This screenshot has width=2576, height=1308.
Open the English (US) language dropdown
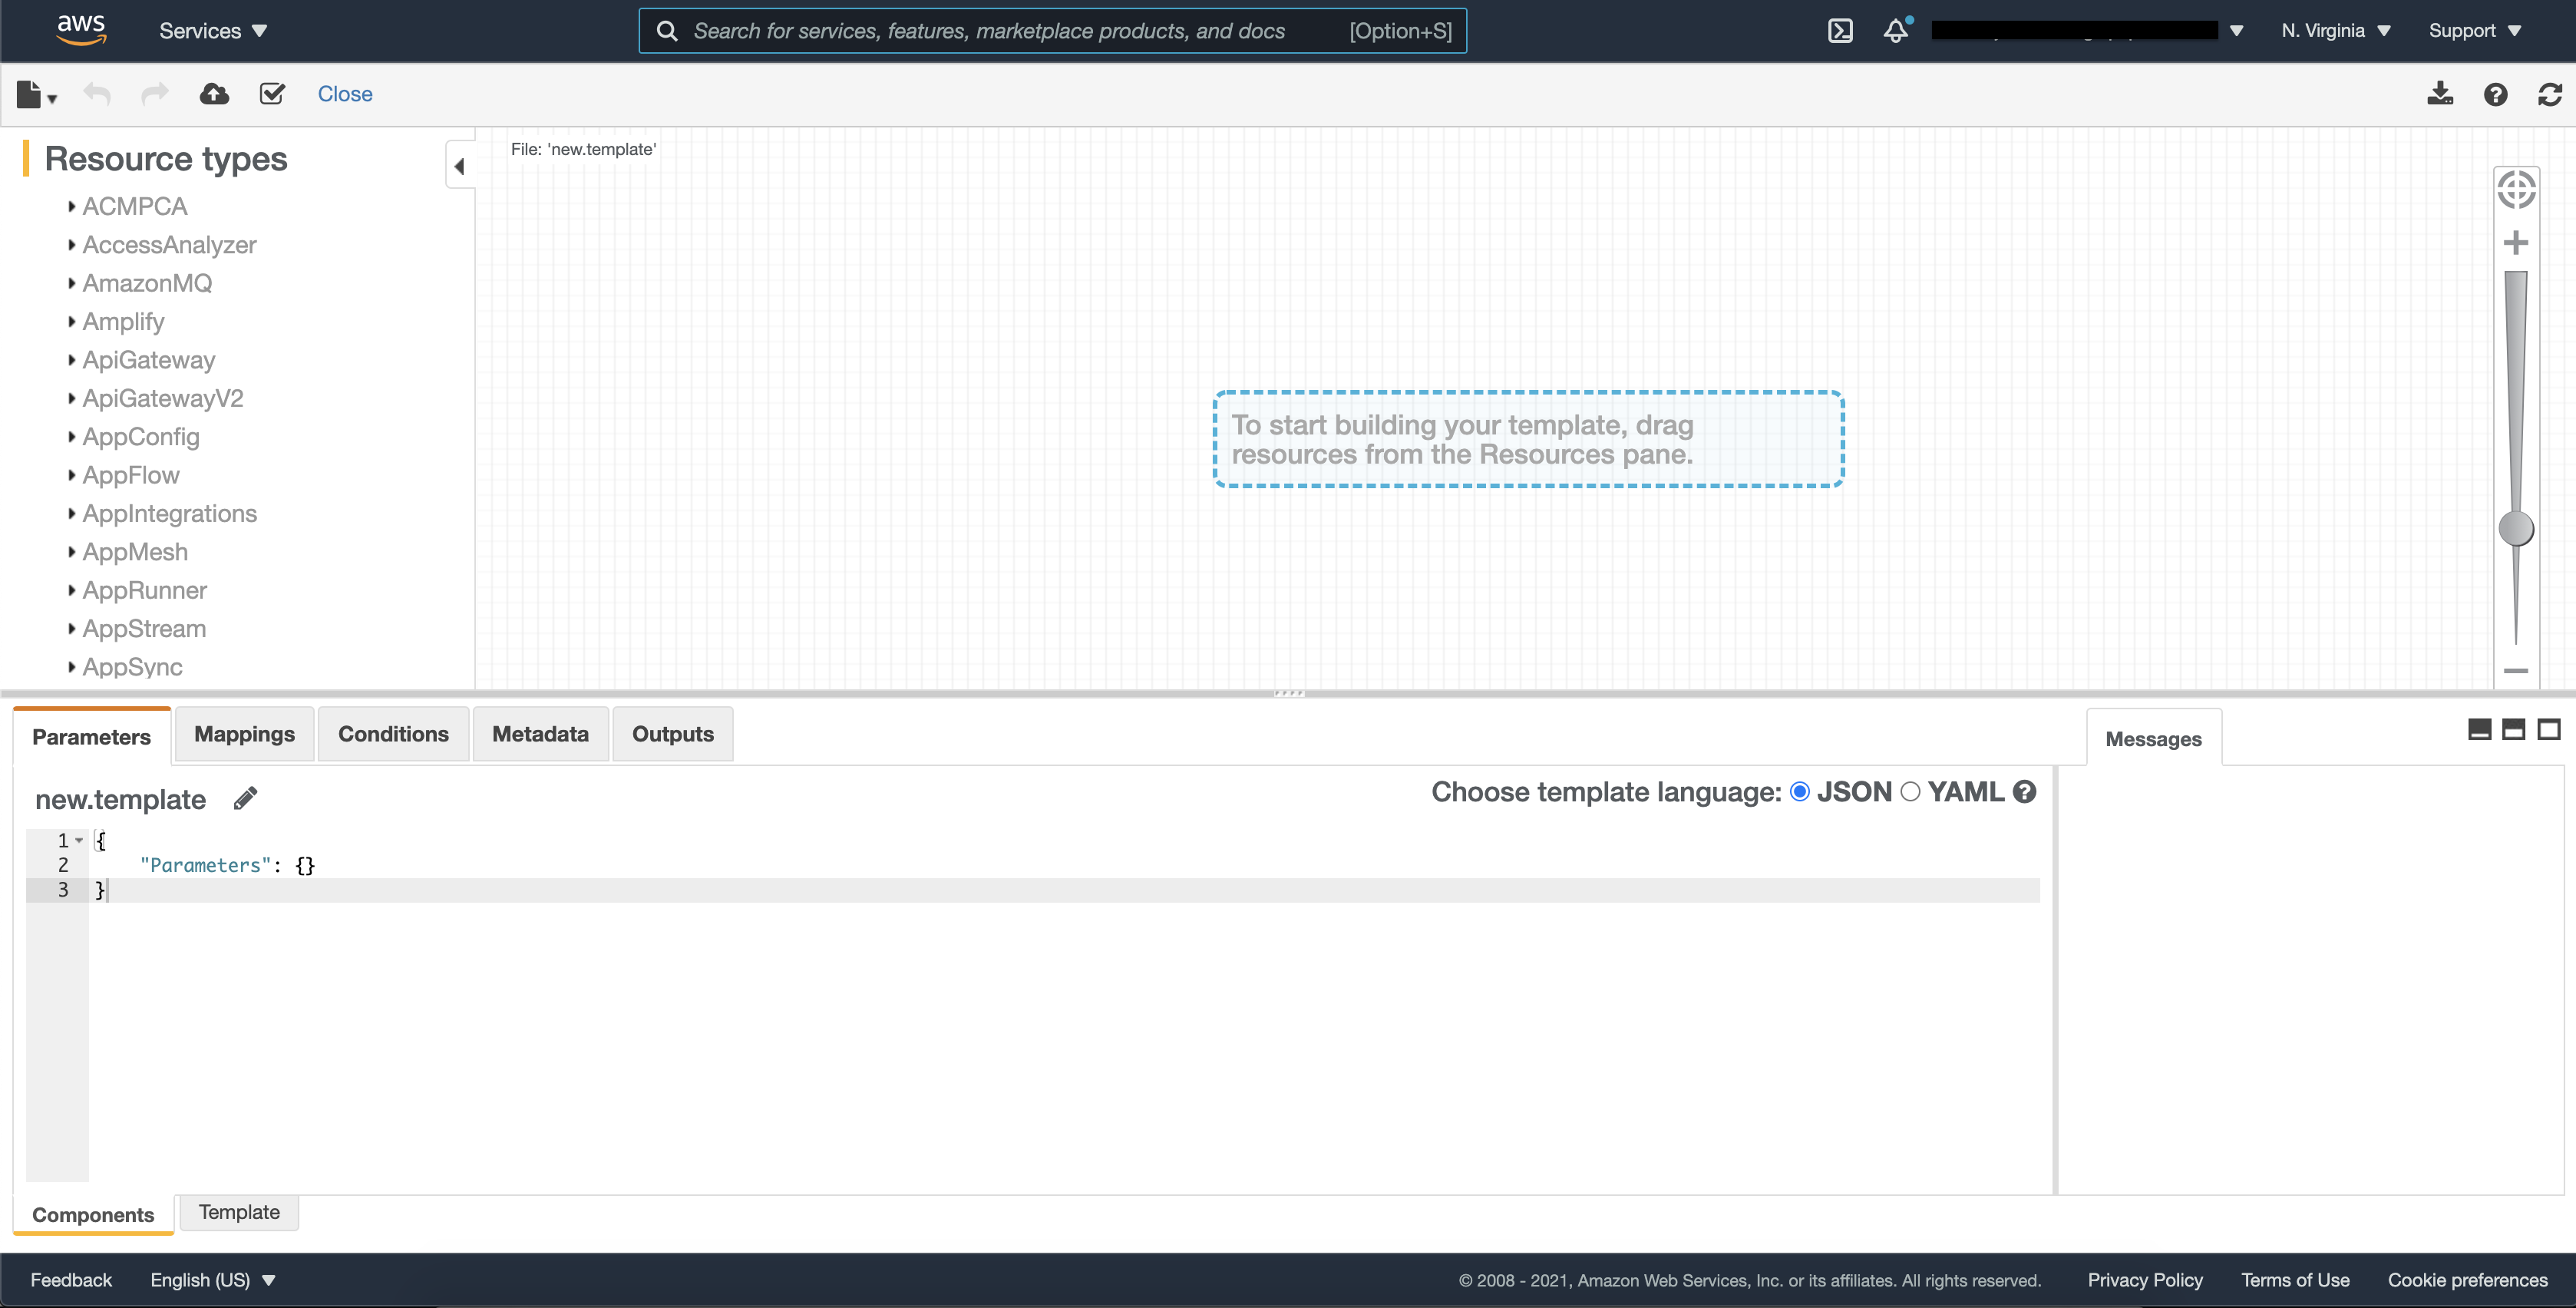coord(212,1280)
